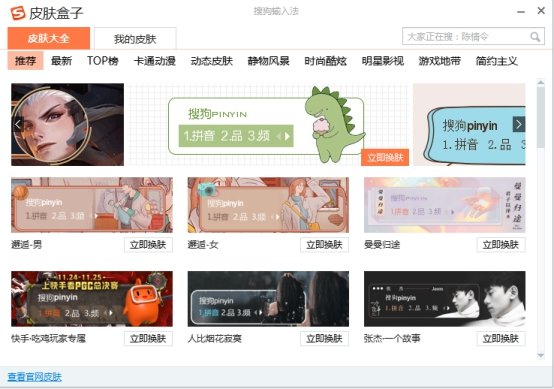
Task: Open the 快手-吃鸡玩家专属 skin thumbnail
Action: pos(92,299)
